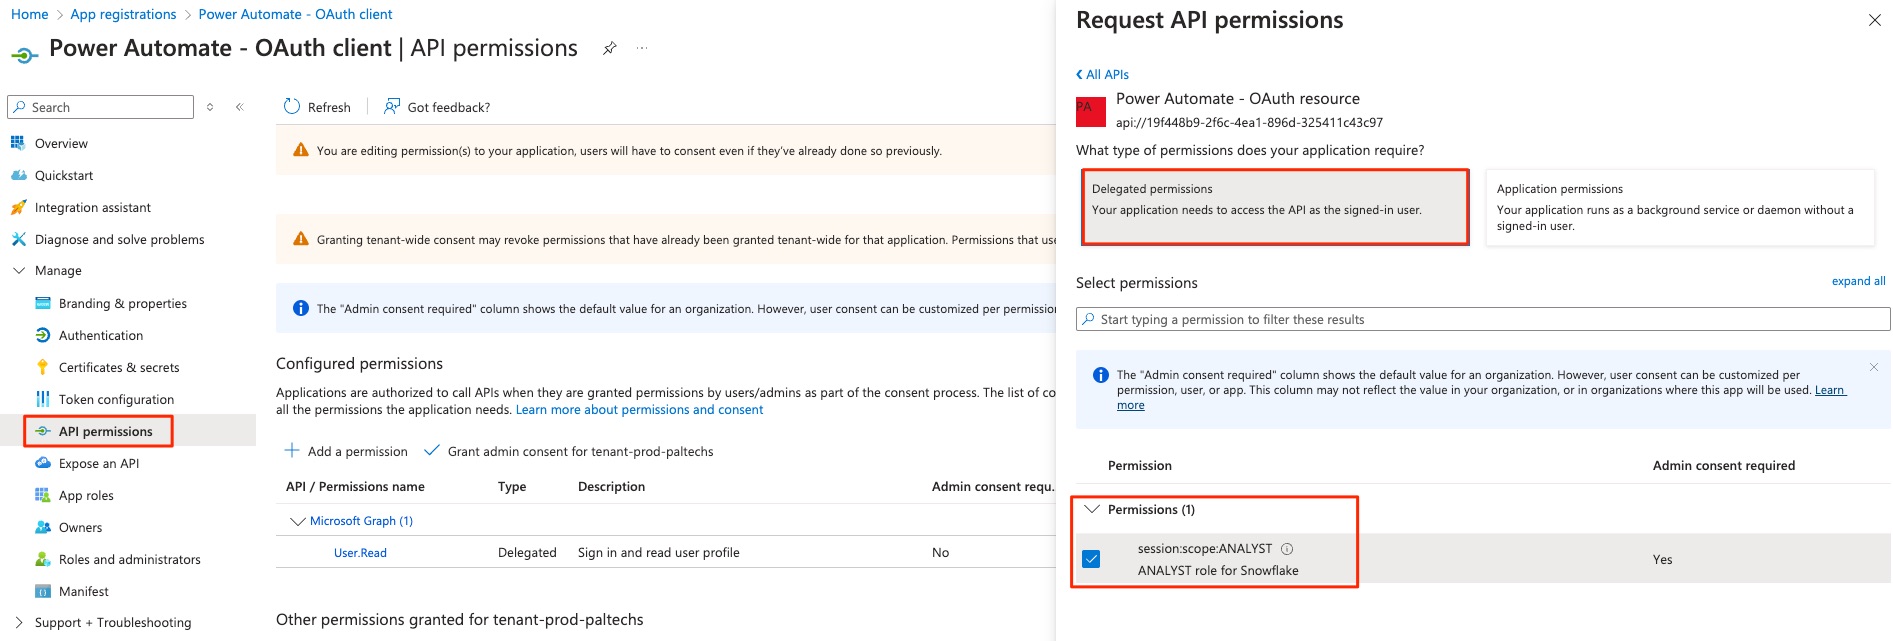Open the ellipsis menu beside the pin
Viewport: 1893px width, 641px height.
[x=641, y=47]
